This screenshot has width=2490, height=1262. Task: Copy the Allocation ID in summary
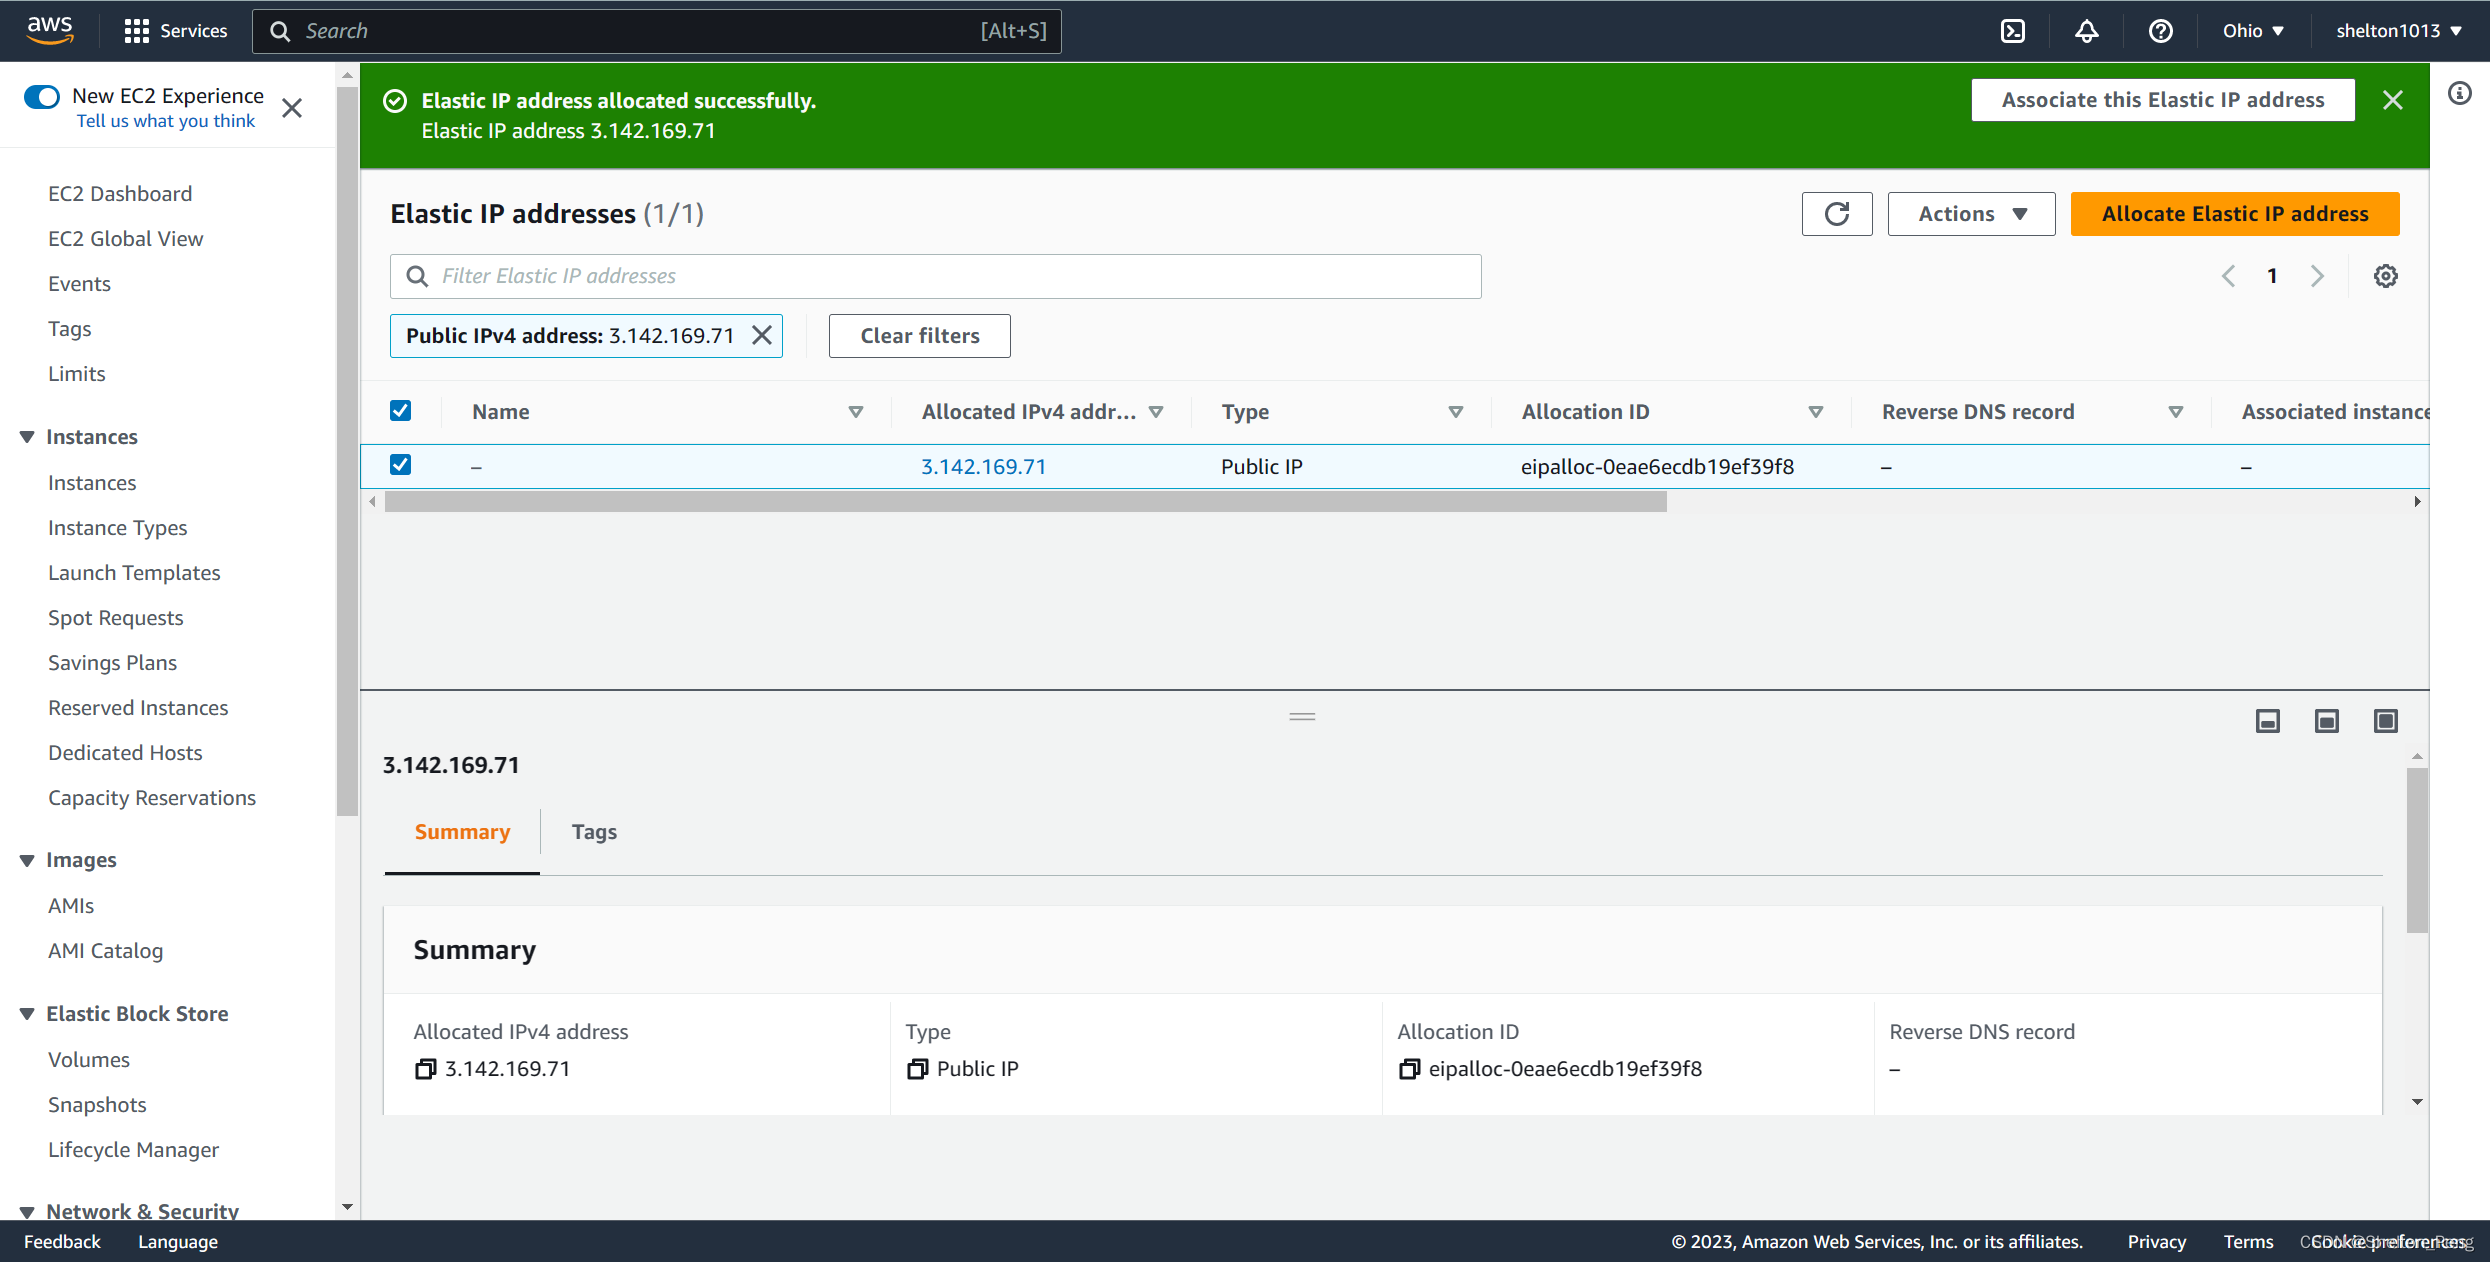tap(1409, 1069)
